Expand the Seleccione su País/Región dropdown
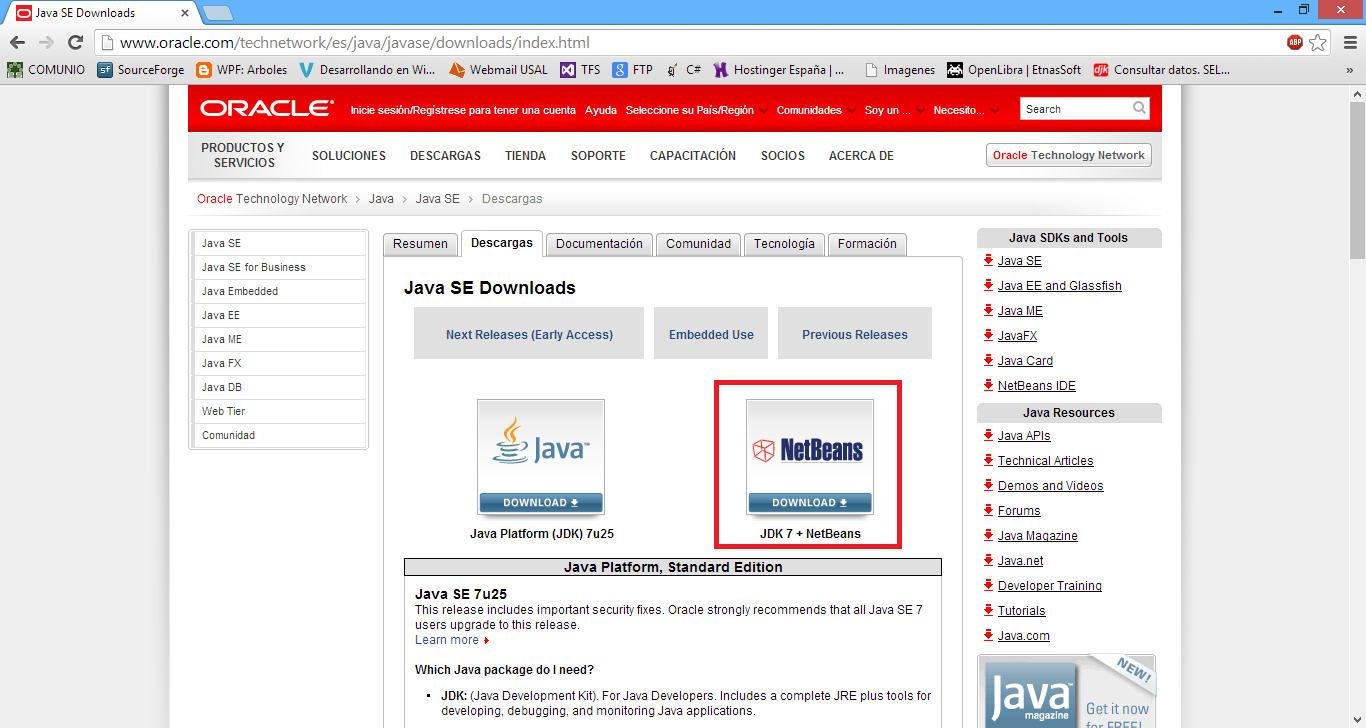 [x=696, y=110]
